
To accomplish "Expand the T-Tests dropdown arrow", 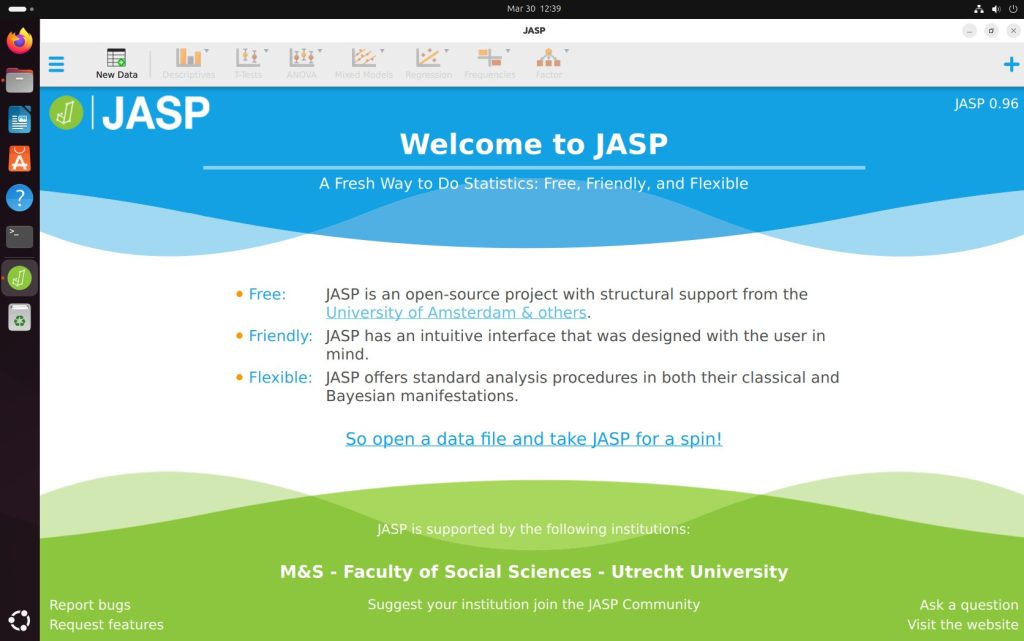I will click(x=266, y=50).
